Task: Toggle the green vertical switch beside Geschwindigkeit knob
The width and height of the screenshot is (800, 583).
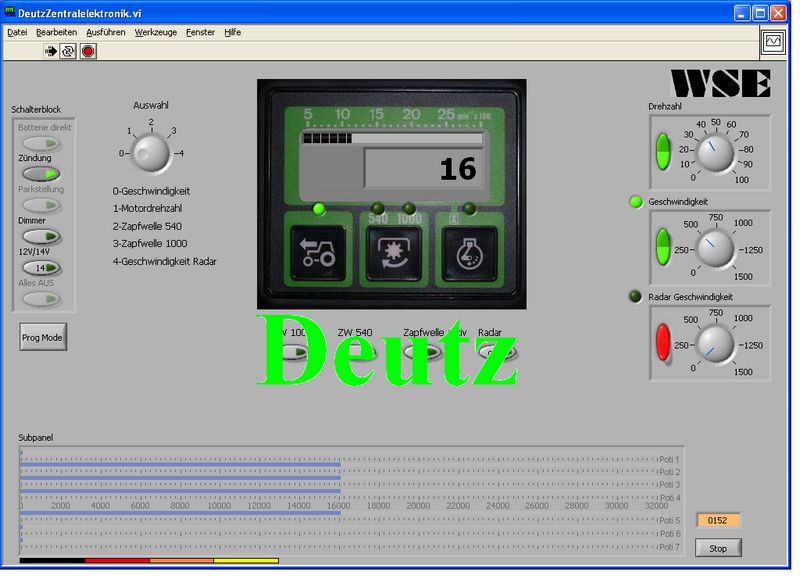Action: [663, 247]
